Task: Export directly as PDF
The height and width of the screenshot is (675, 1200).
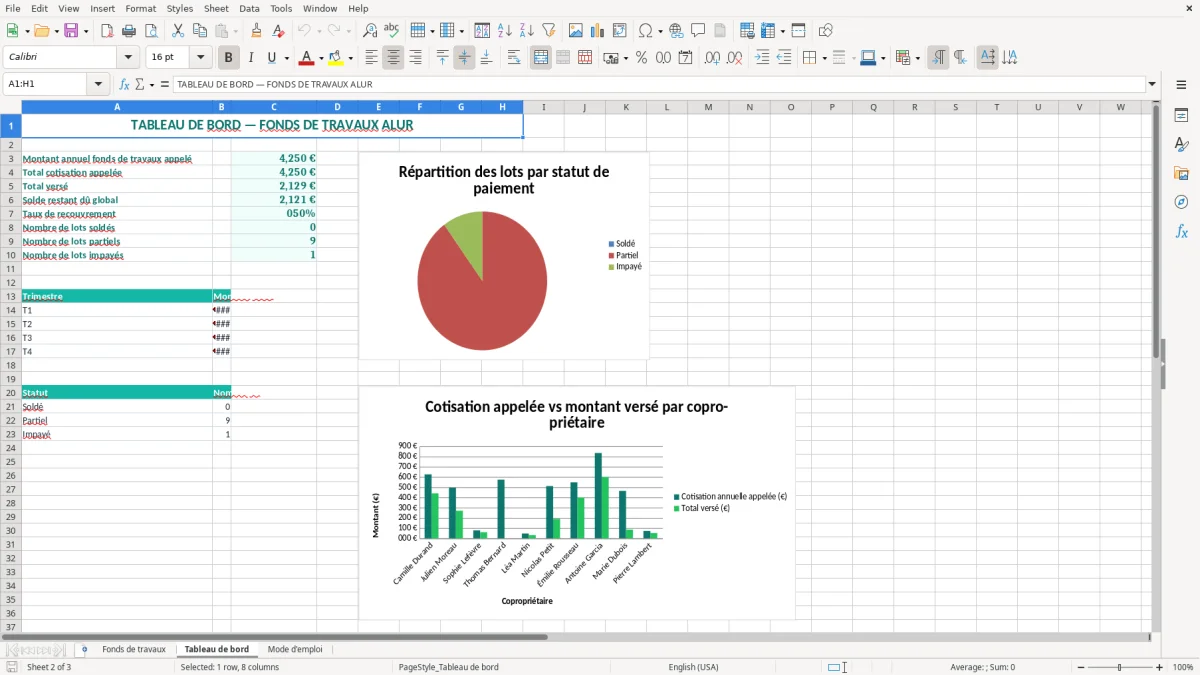Action: pos(107,31)
